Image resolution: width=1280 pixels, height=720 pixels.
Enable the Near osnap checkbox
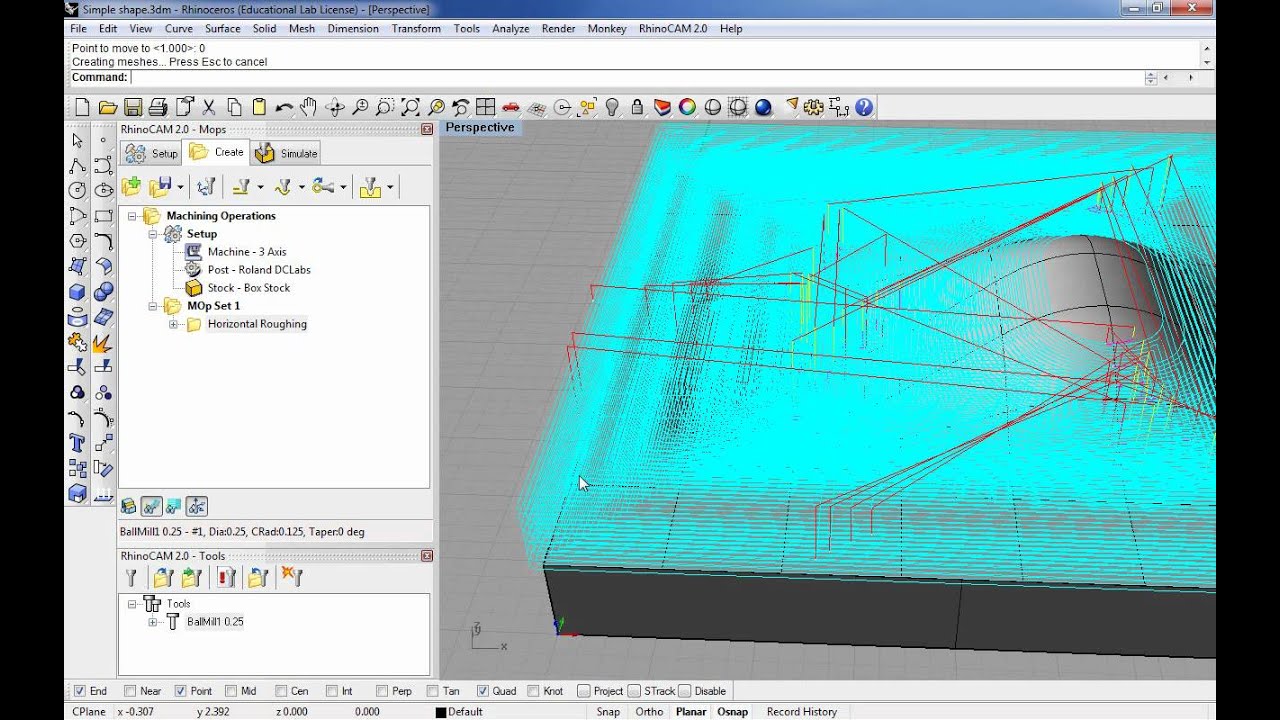click(x=130, y=691)
